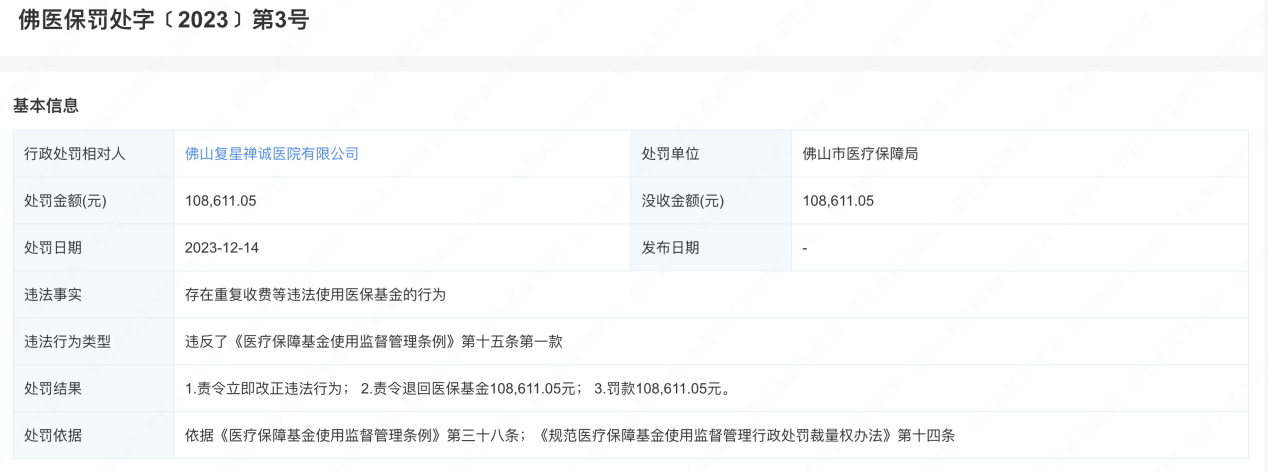Select the 基本信息 section heading
The height and width of the screenshot is (472, 1268).
pos(46,105)
